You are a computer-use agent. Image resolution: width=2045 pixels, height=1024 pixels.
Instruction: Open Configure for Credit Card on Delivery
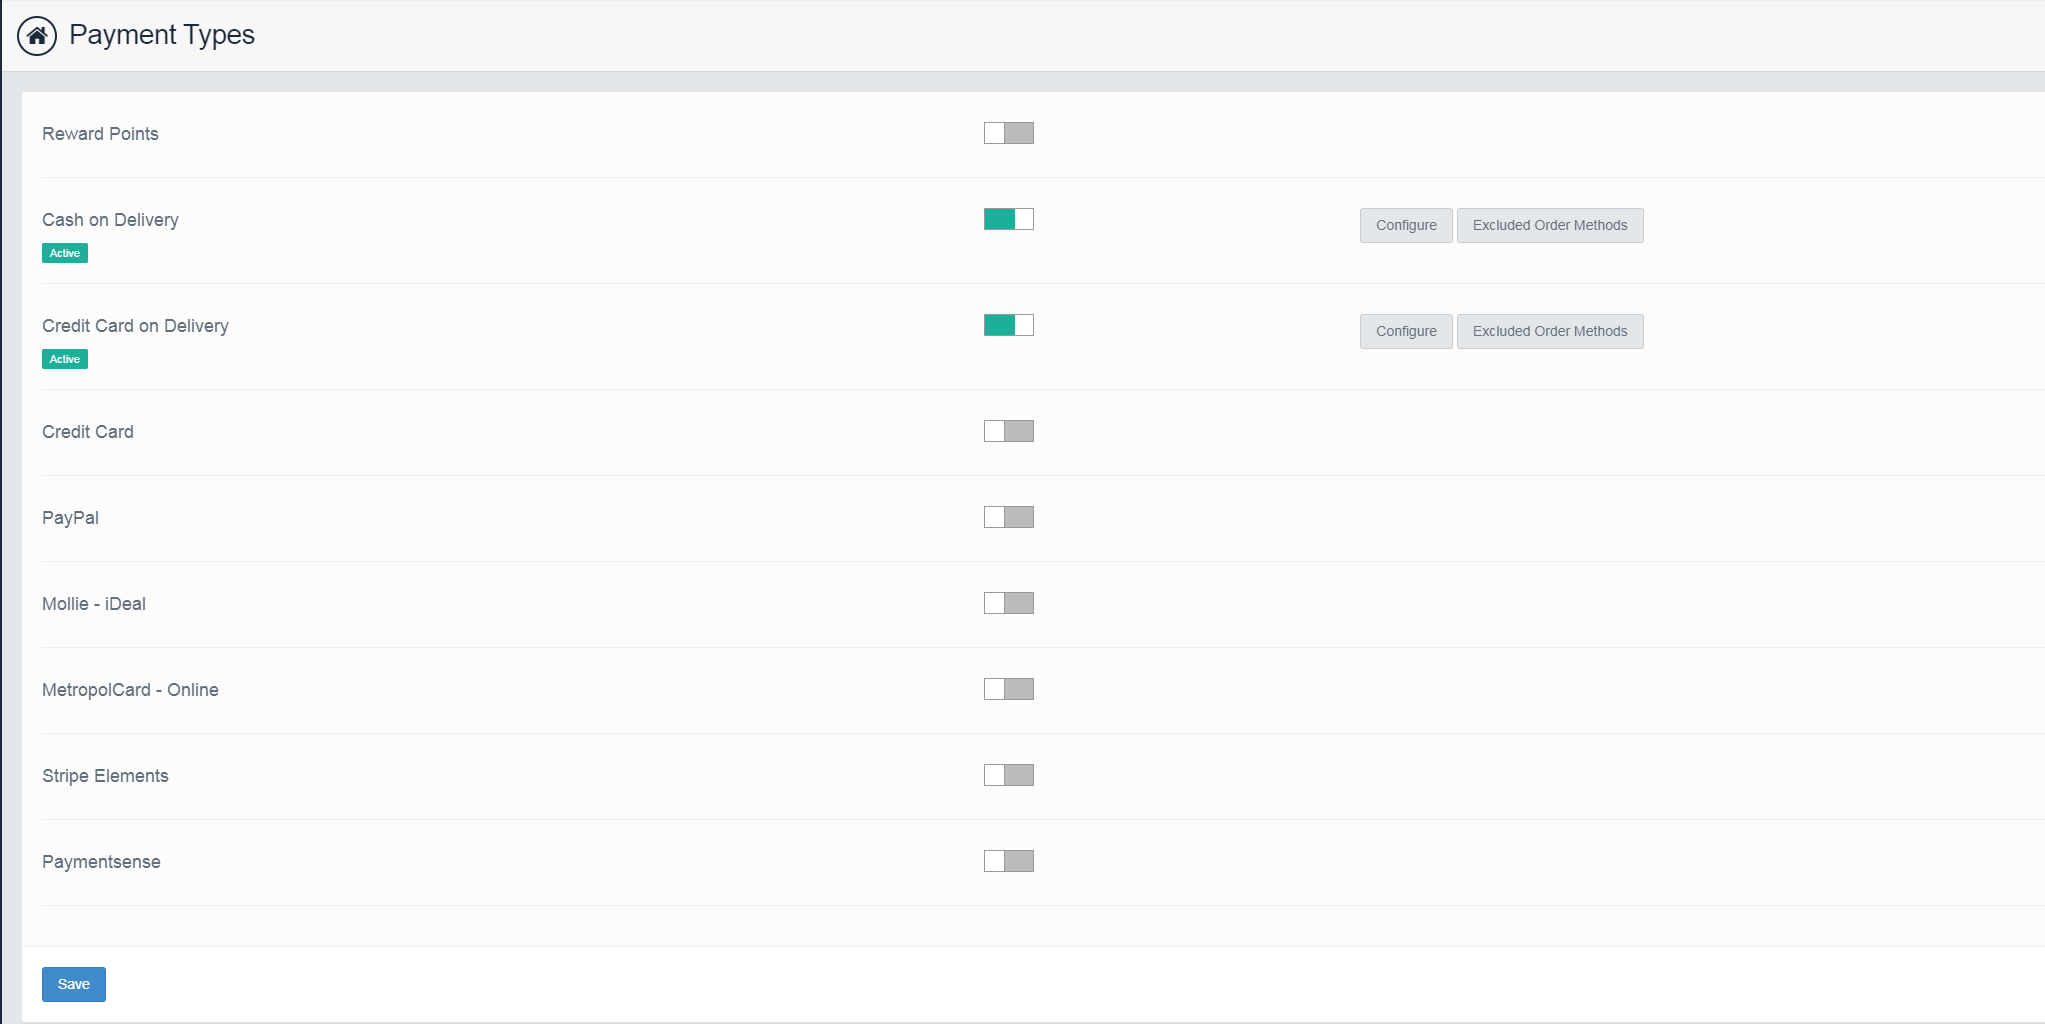(x=1406, y=331)
